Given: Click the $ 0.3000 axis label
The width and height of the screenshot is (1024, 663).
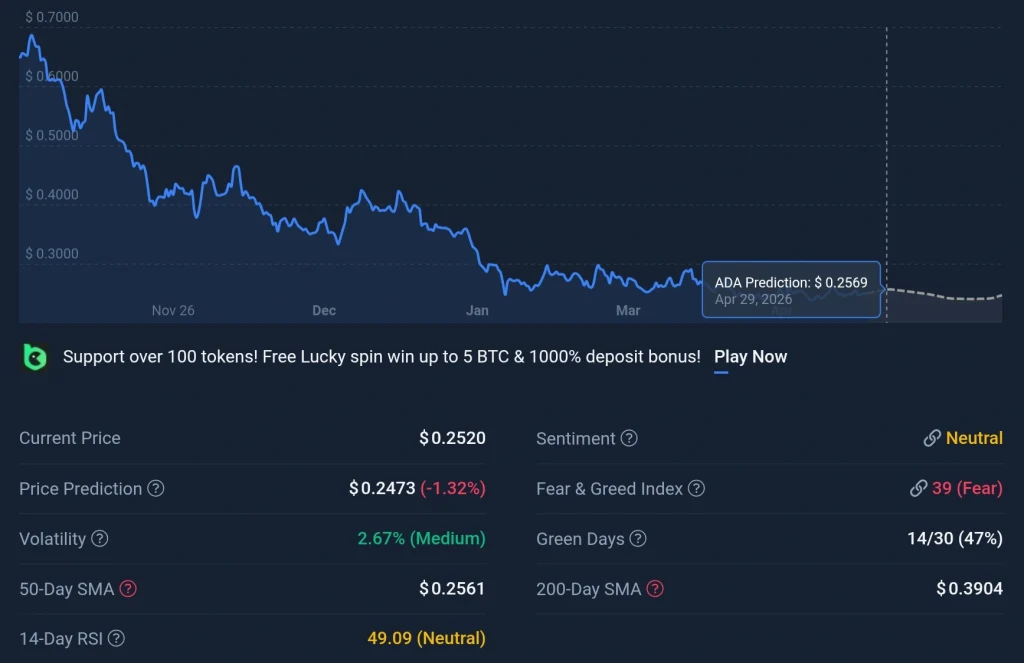Looking at the screenshot, I should pyautogui.click(x=52, y=253).
